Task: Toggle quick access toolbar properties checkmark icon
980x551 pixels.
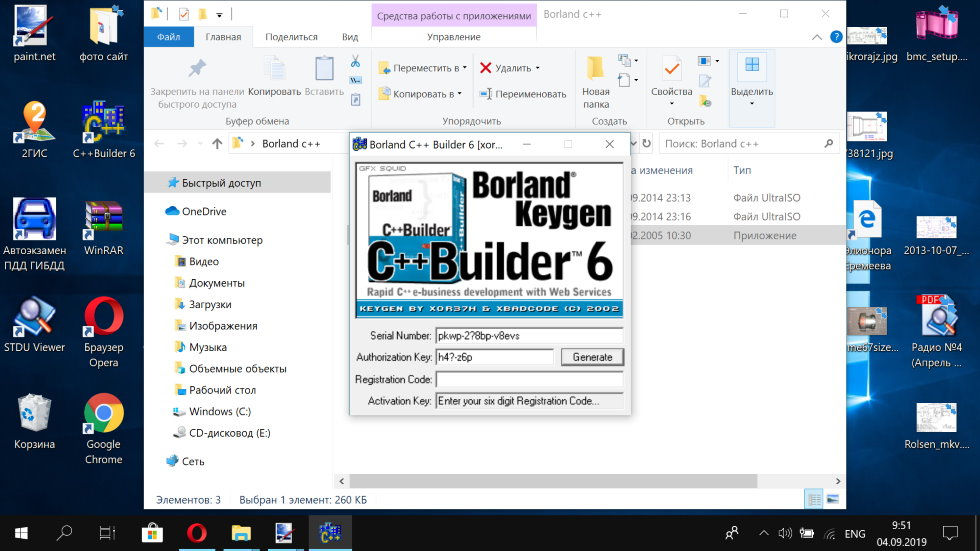Action: click(184, 14)
